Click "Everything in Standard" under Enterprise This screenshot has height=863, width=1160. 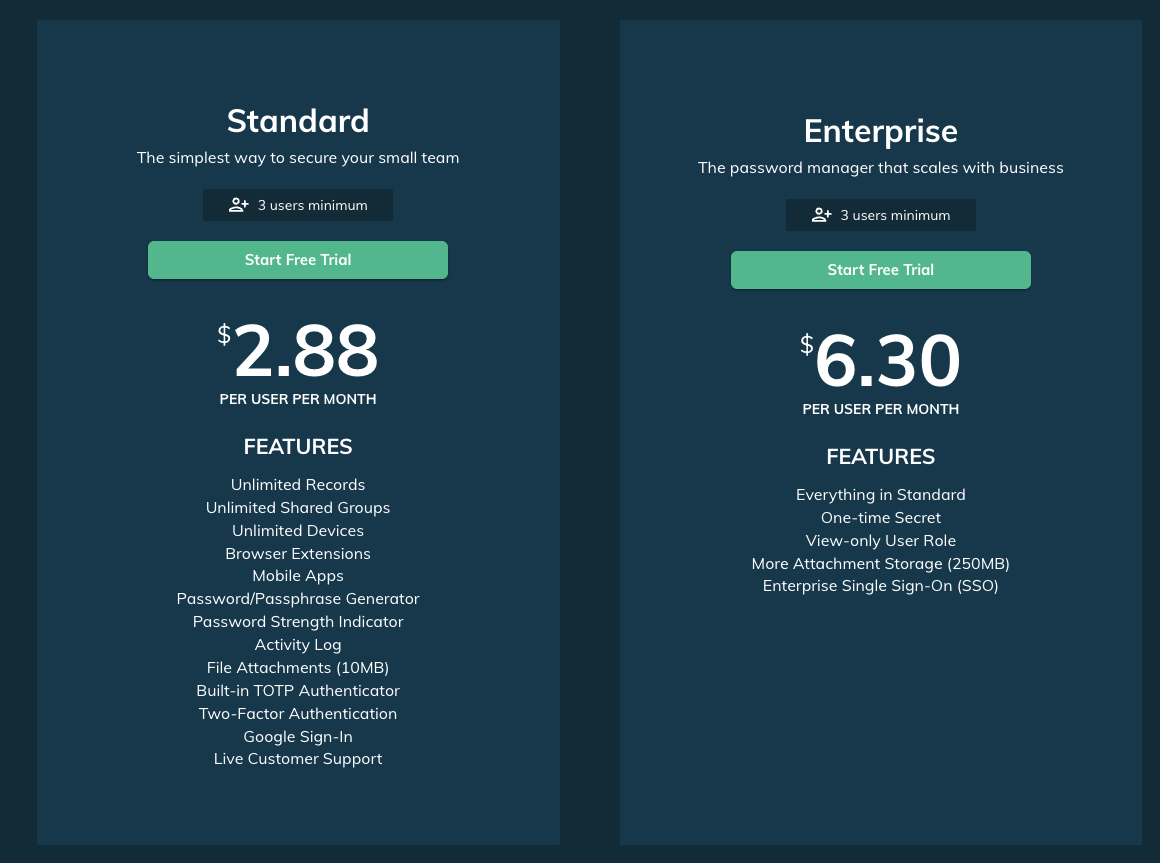pyautogui.click(x=880, y=495)
